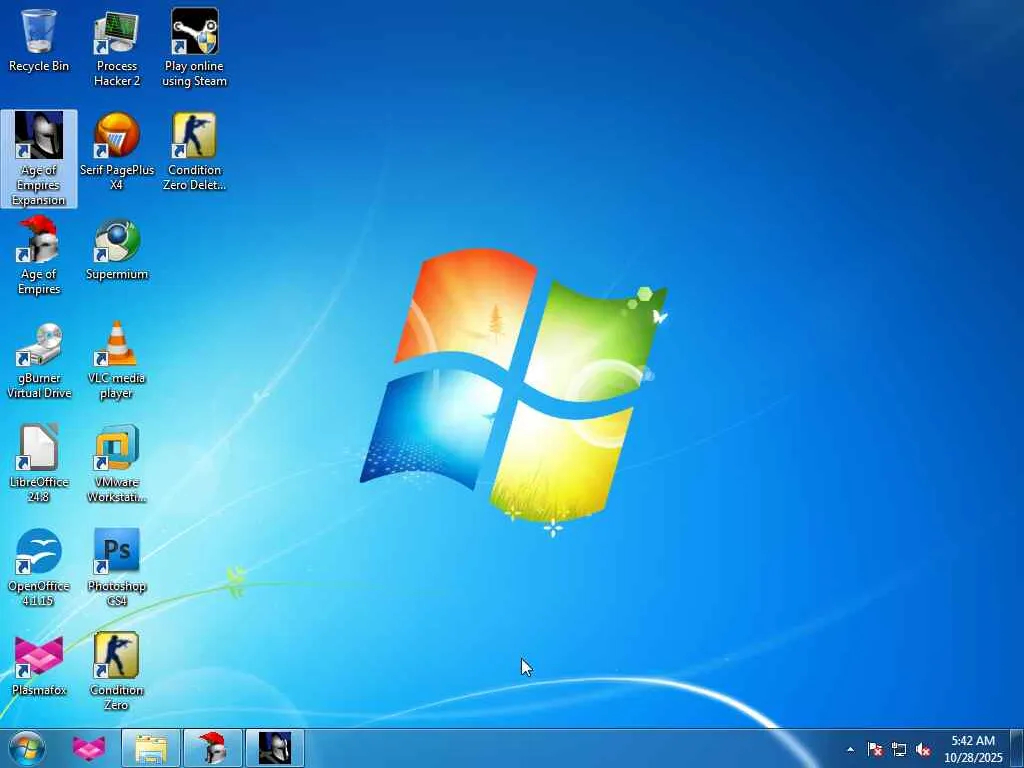Select the Supermium browser shortcut
This screenshot has width=1024, height=768.
(117, 249)
